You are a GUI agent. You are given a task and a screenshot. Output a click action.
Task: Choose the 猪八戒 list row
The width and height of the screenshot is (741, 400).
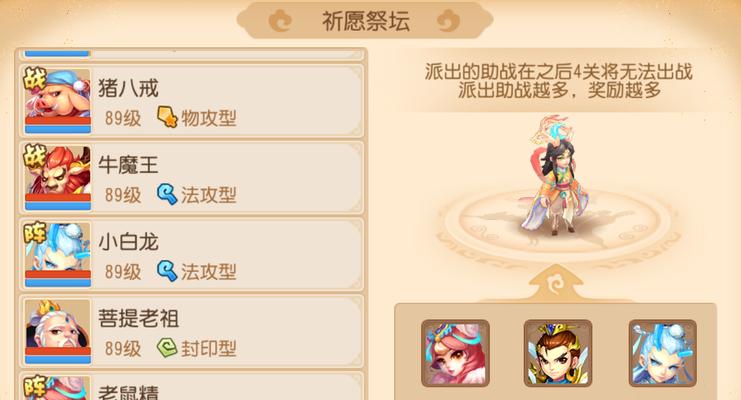tap(191, 101)
